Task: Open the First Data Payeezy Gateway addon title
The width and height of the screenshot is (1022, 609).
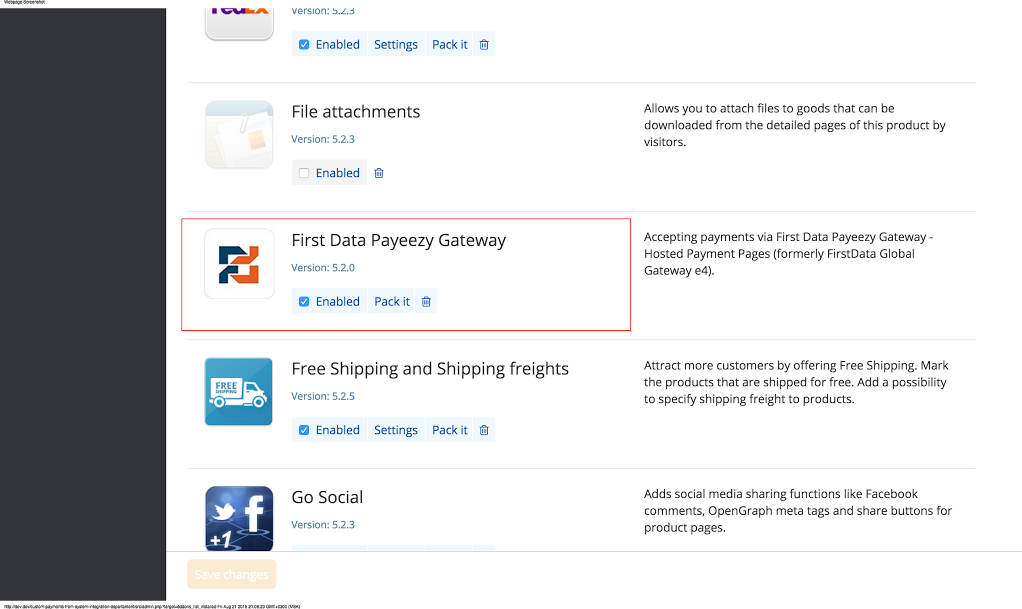Action: pos(398,240)
